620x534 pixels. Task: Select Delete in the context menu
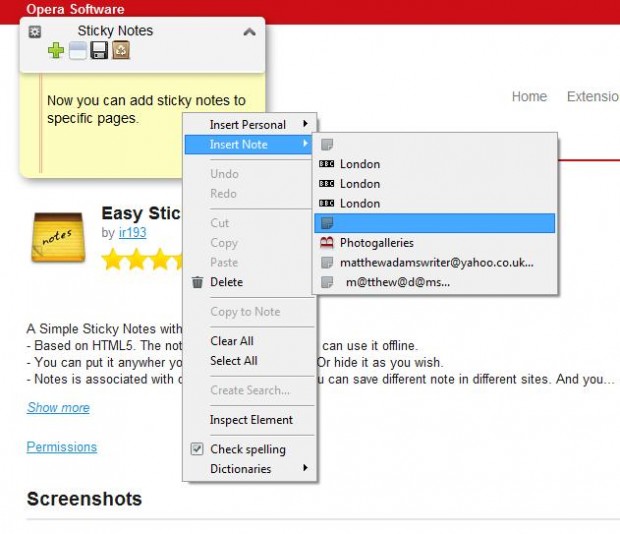pos(250,282)
